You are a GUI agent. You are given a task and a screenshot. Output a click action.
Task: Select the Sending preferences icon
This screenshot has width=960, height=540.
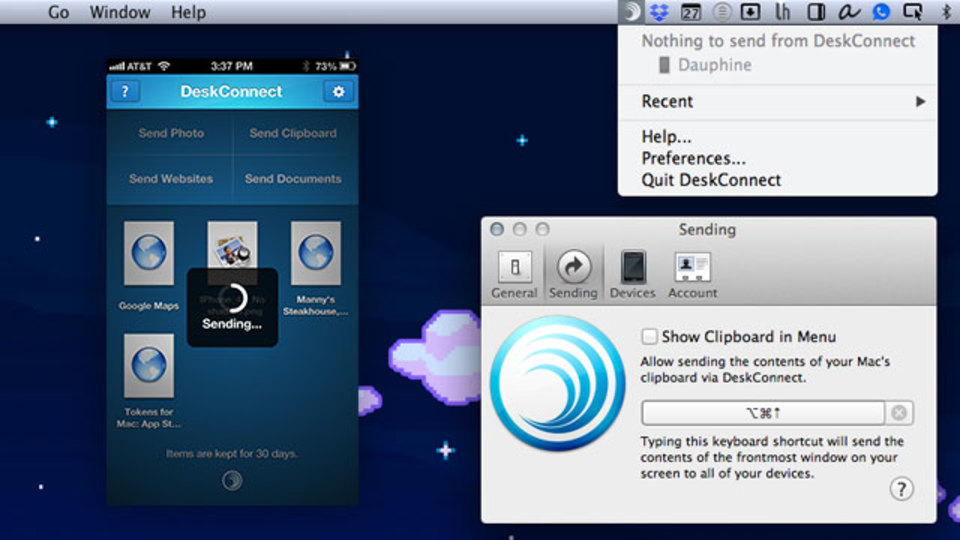coord(573,275)
